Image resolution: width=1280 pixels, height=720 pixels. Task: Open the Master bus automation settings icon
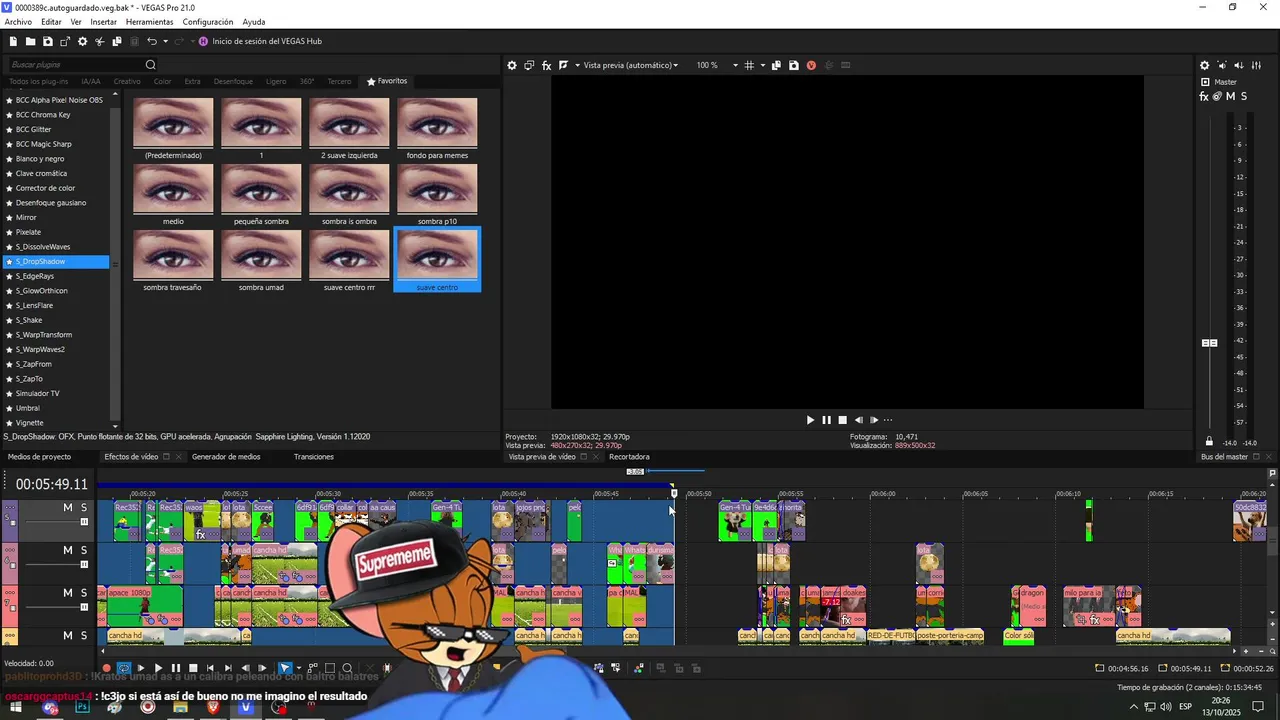coord(1217,96)
